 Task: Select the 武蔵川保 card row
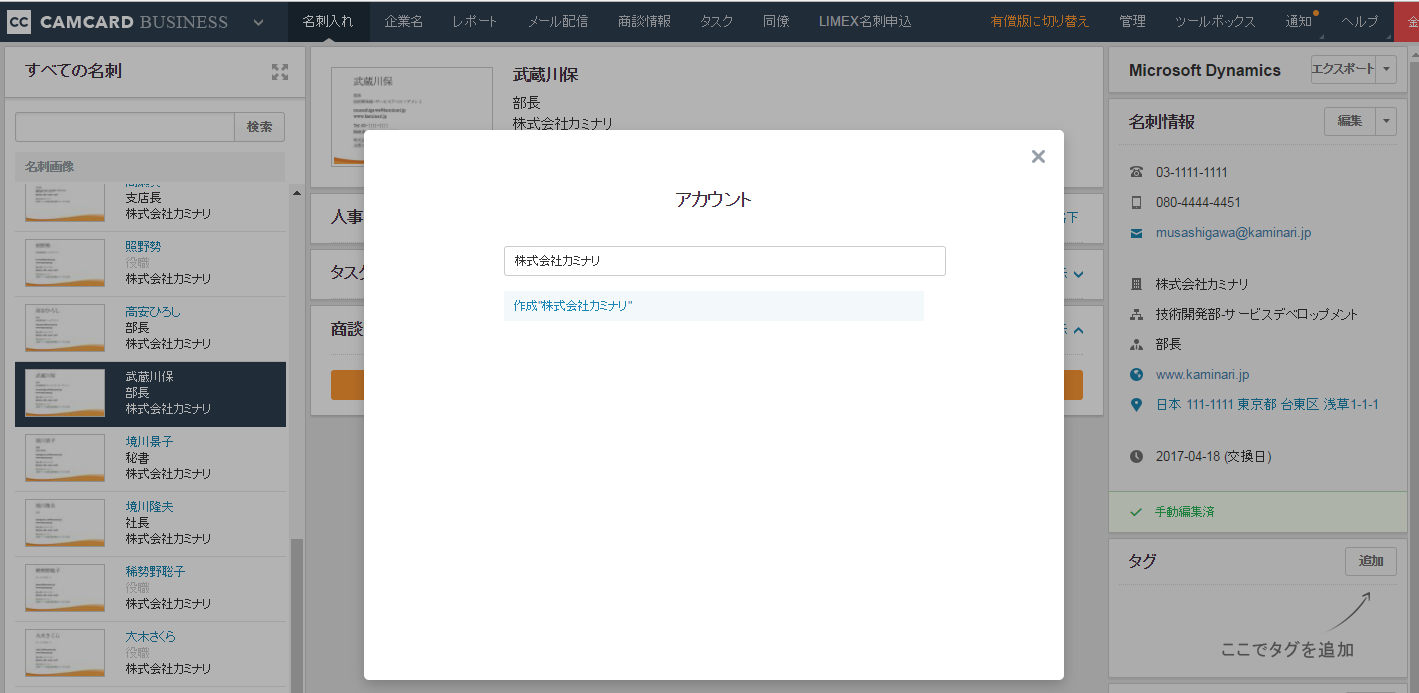pyautogui.click(x=150, y=394)
